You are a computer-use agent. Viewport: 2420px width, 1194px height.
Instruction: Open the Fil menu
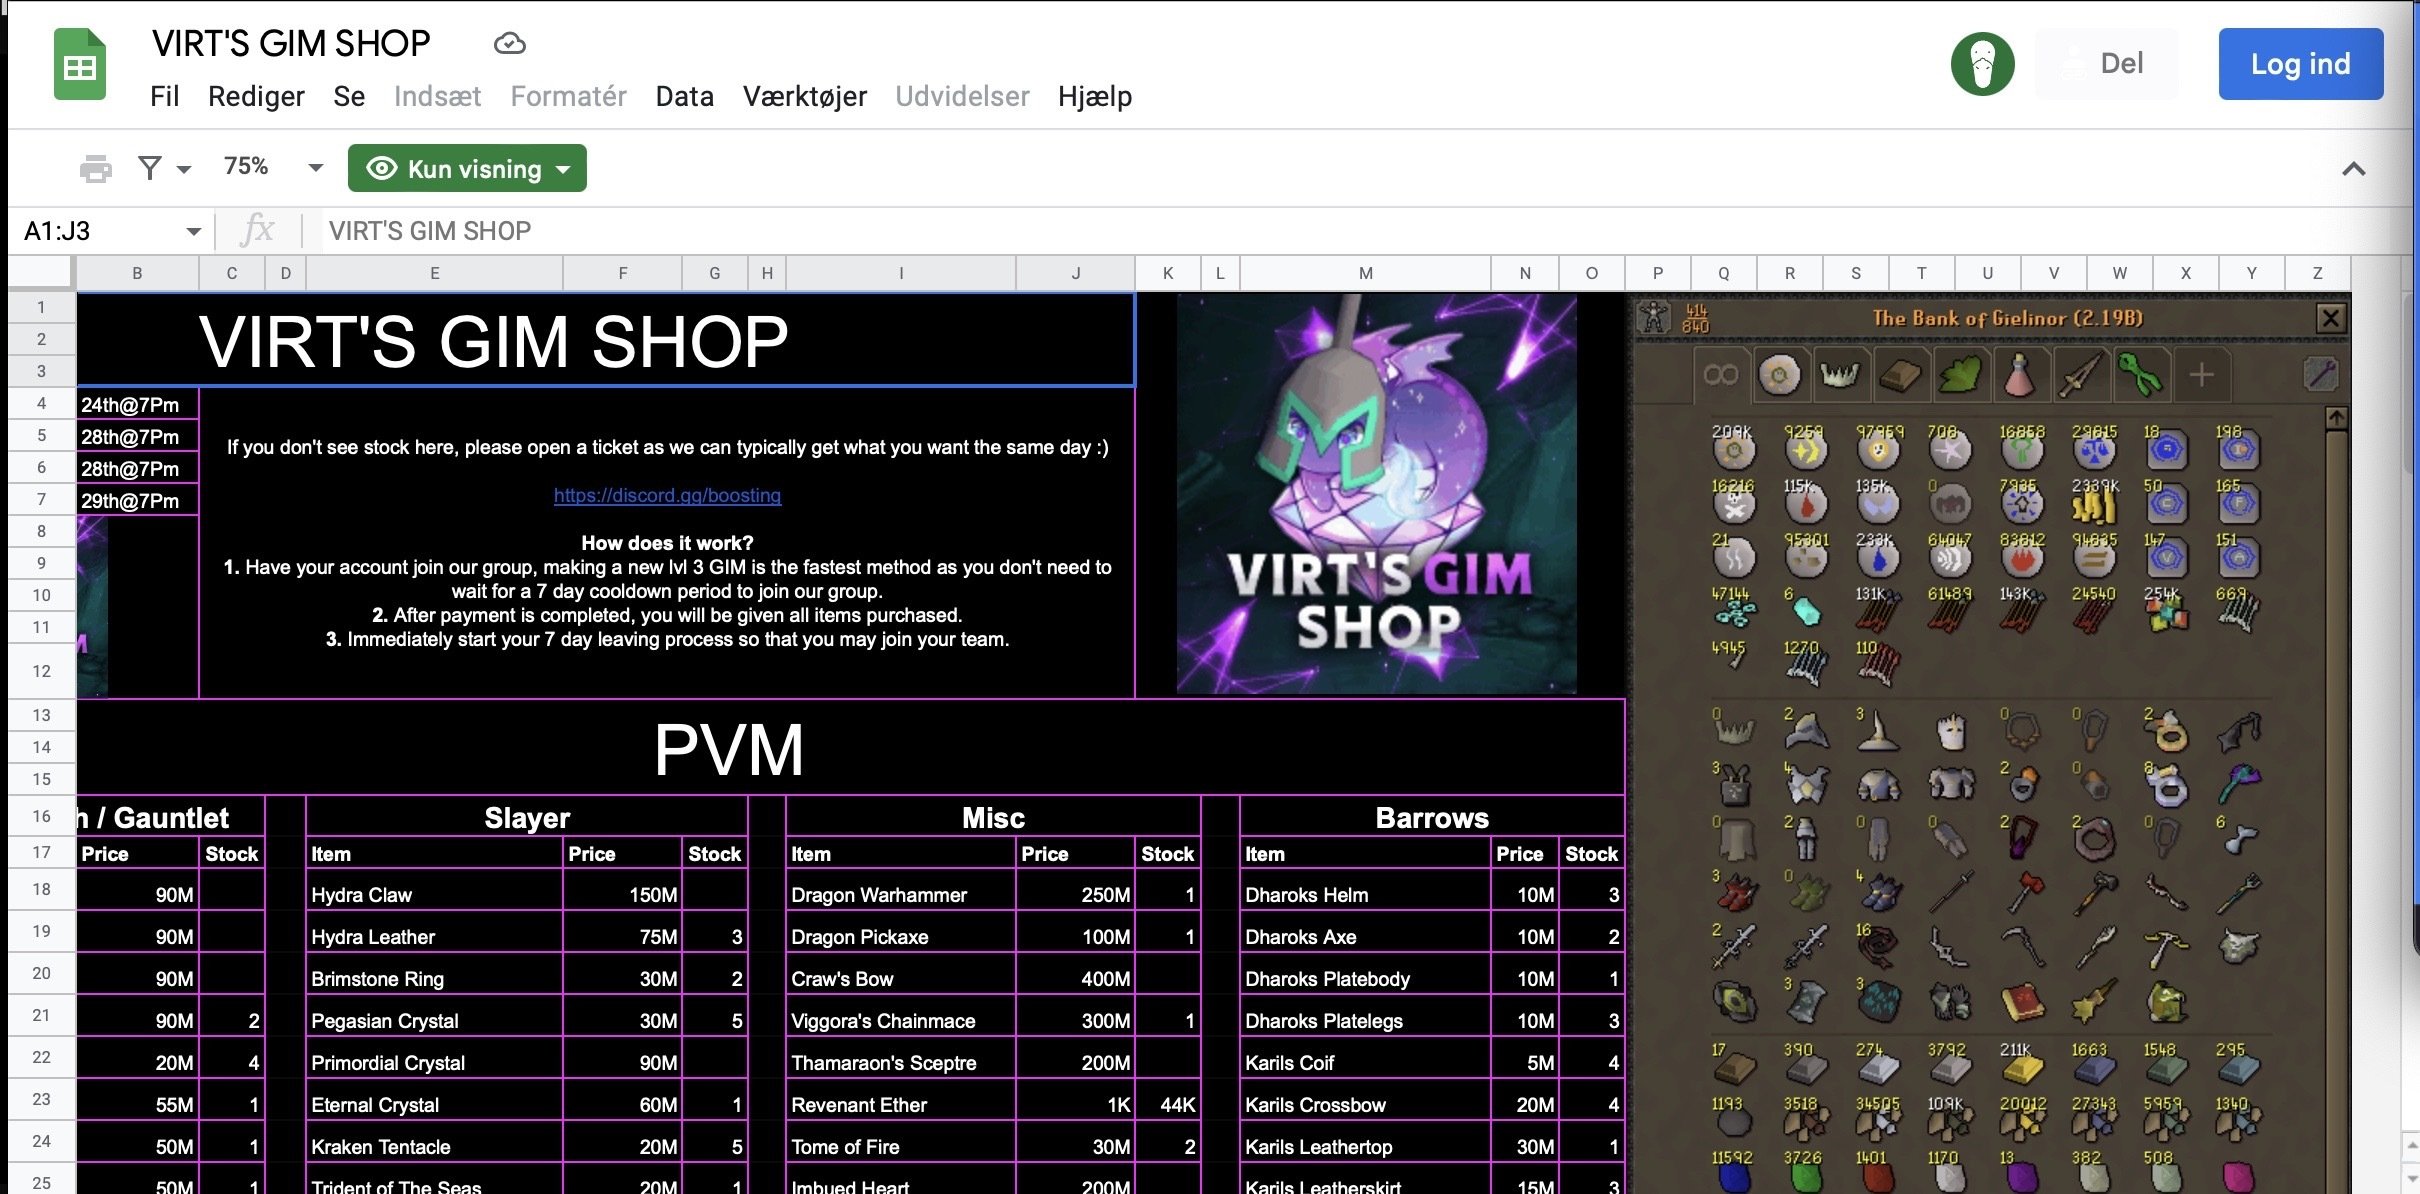coord(164,96)
